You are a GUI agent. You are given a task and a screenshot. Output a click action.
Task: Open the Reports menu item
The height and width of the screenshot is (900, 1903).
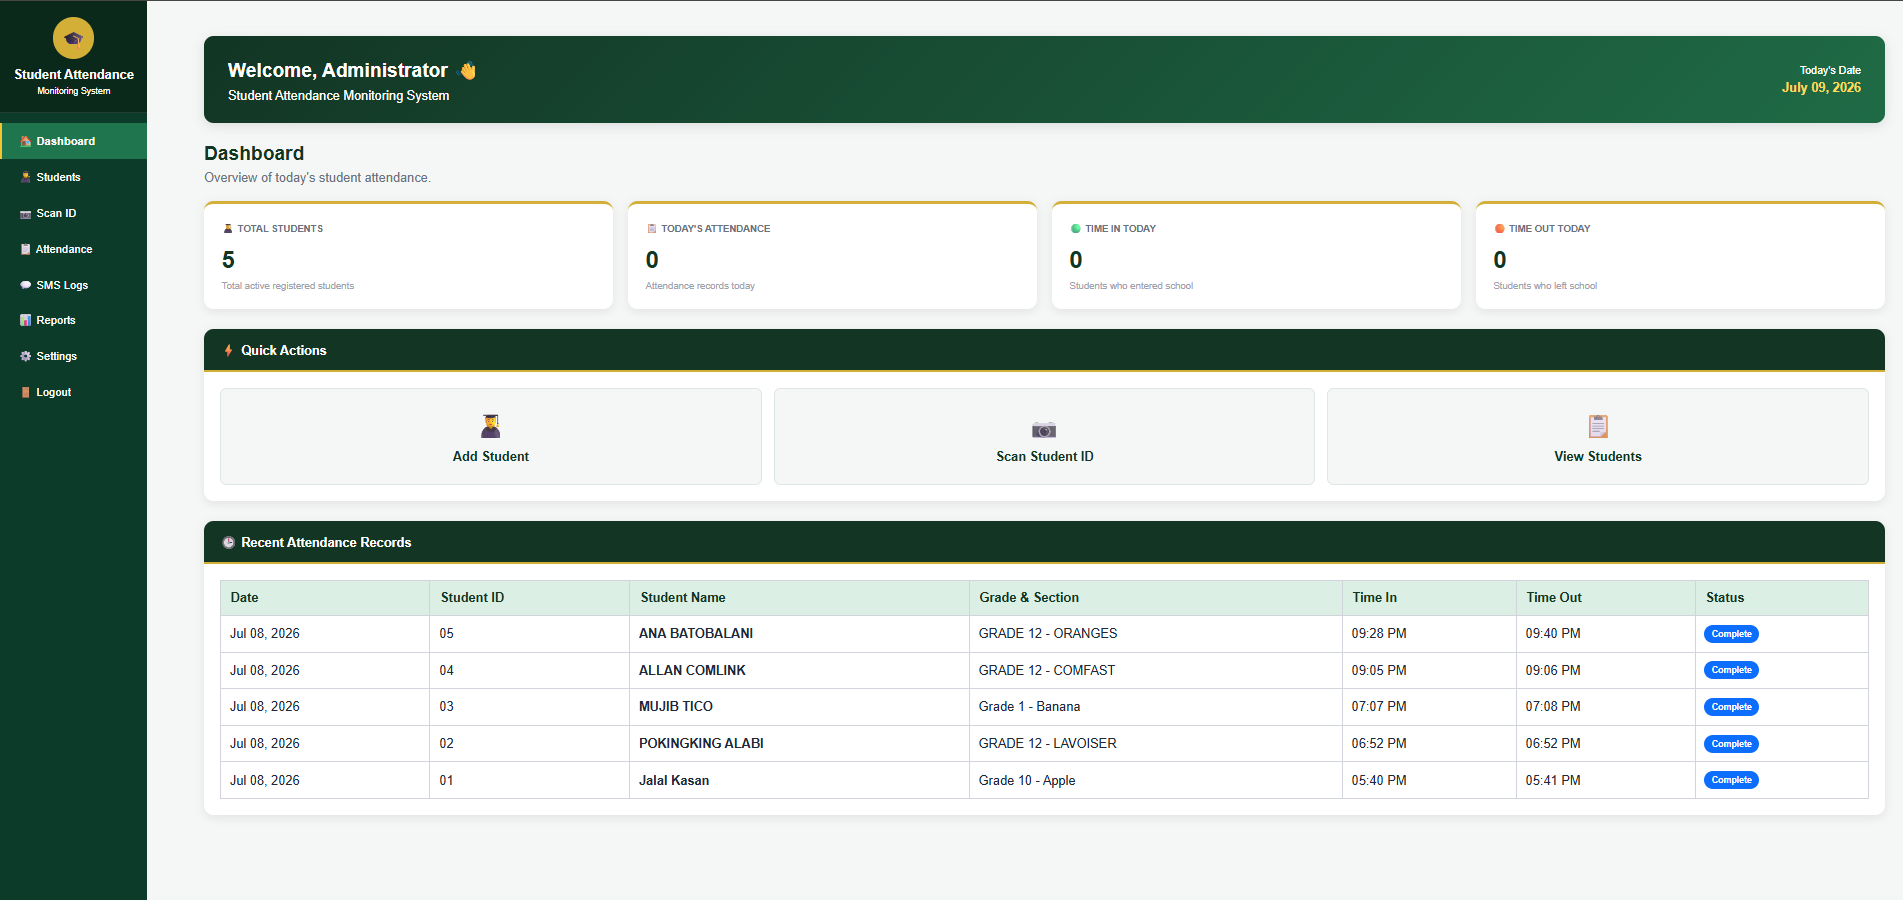[73, 320]
